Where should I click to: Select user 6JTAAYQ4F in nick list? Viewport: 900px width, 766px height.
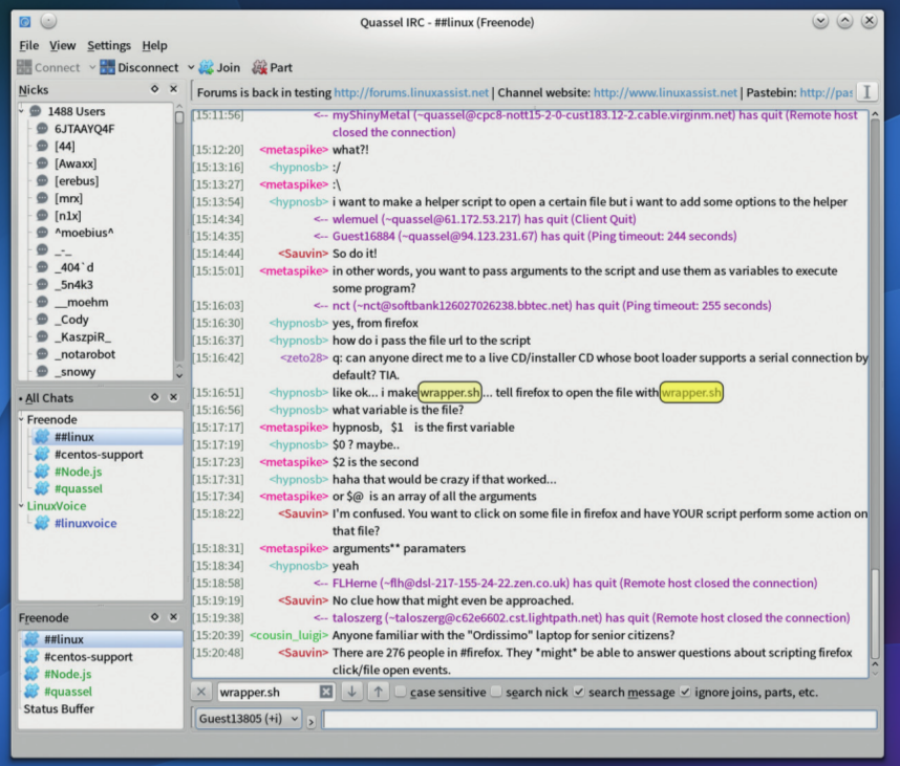[84, 129]
